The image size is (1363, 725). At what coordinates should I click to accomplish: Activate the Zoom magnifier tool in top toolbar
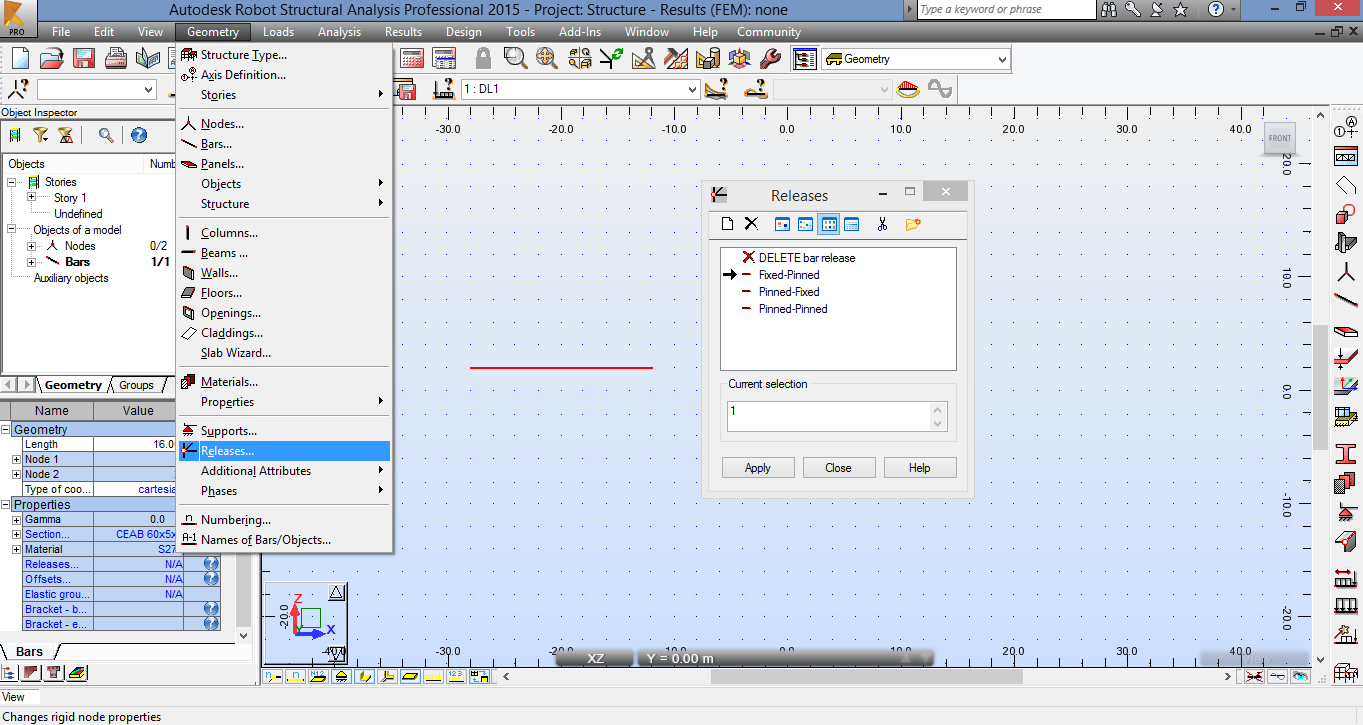click(x=515, y=58)
